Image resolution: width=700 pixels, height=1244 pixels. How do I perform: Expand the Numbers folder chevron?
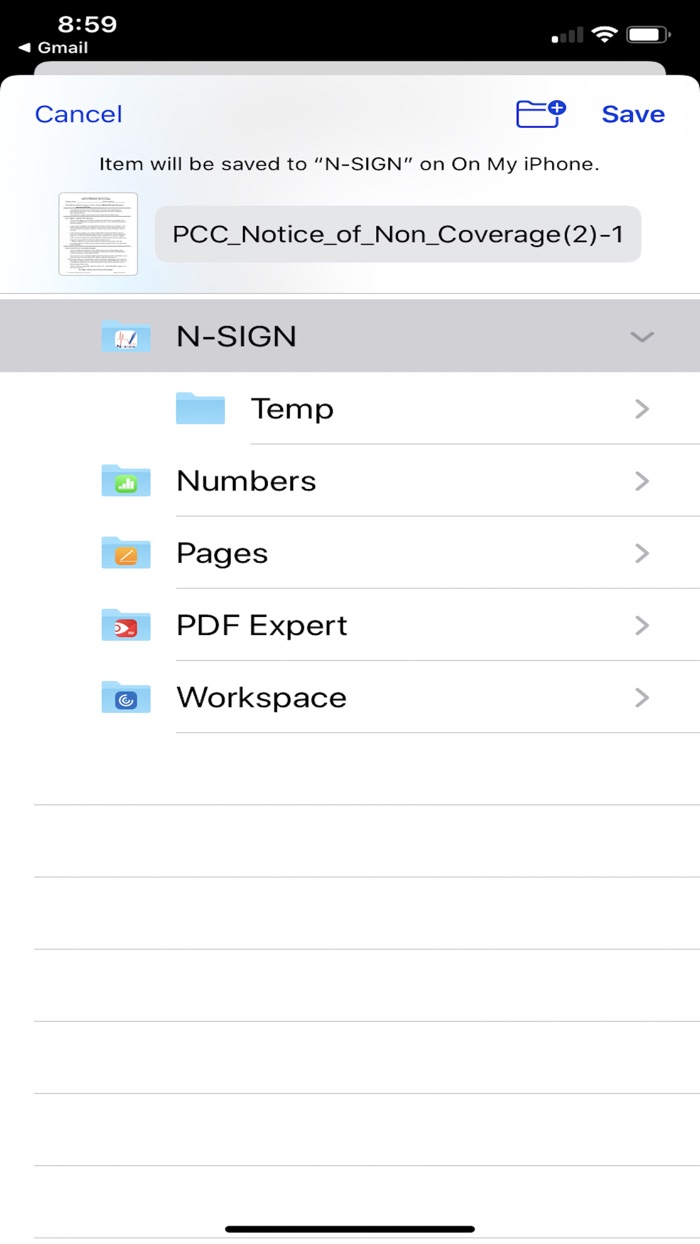(642, 481)
